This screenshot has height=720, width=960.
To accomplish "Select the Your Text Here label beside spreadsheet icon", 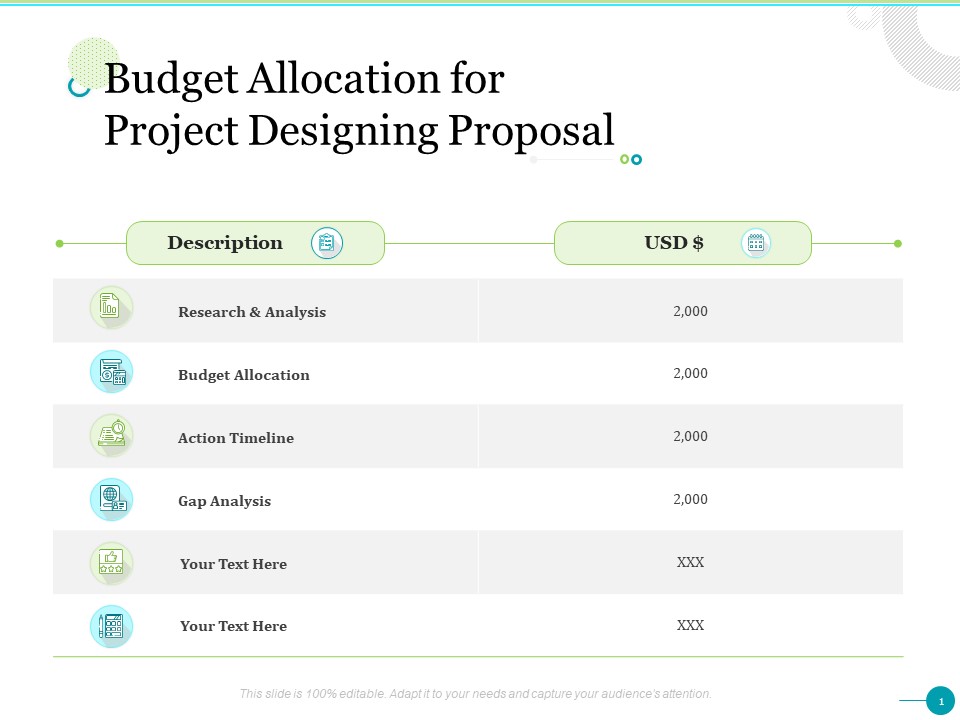I will 233,626.
